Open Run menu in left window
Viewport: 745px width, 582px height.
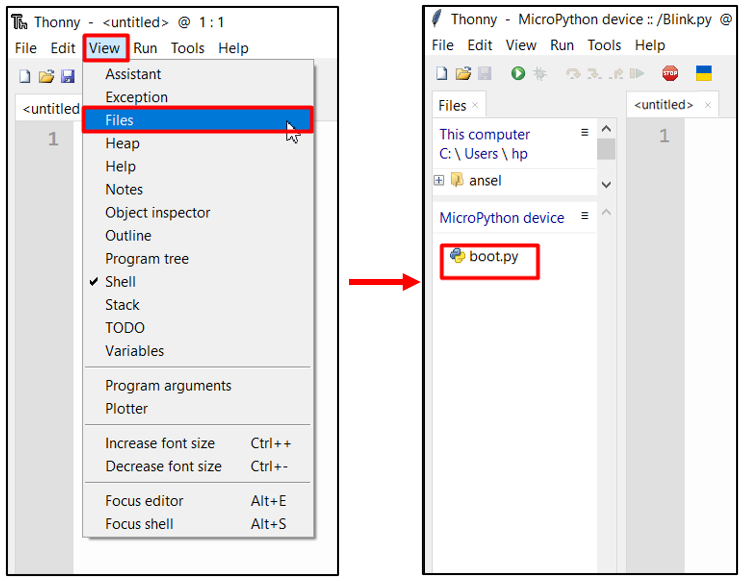pos(145,48)
